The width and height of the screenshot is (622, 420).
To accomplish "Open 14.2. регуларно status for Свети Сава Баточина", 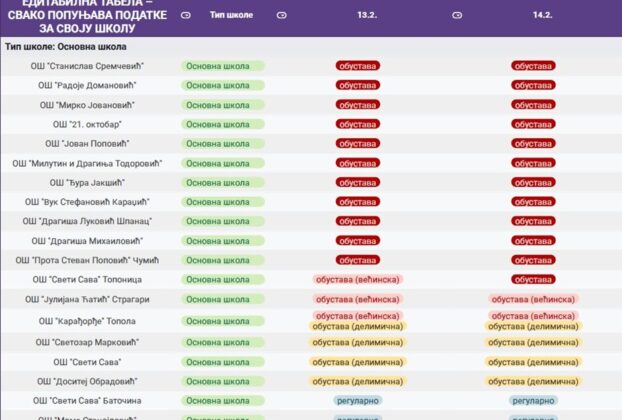I will 533,400.
